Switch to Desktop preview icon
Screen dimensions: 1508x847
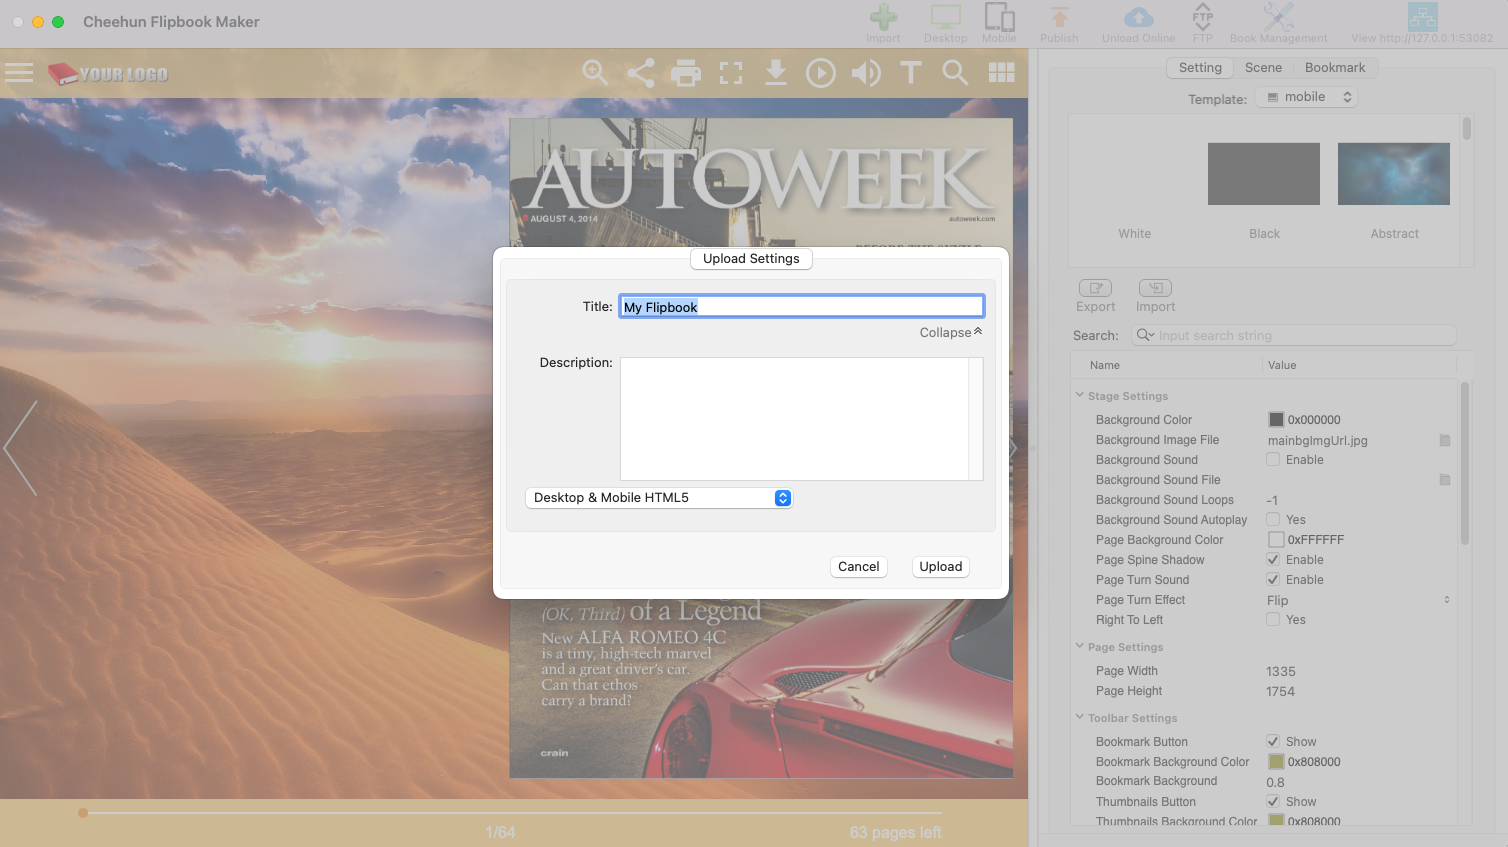pos(945,18)
